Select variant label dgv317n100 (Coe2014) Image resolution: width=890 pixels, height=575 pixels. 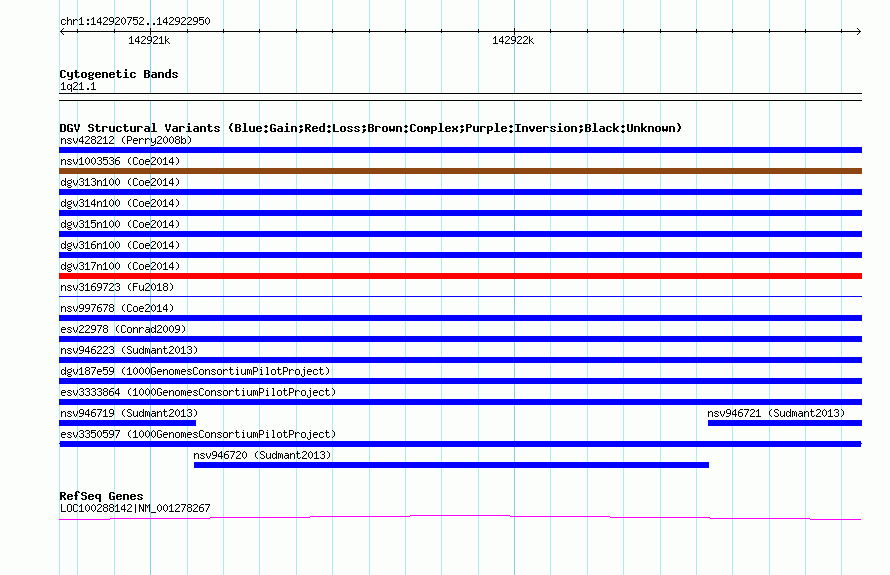(120, 266)
